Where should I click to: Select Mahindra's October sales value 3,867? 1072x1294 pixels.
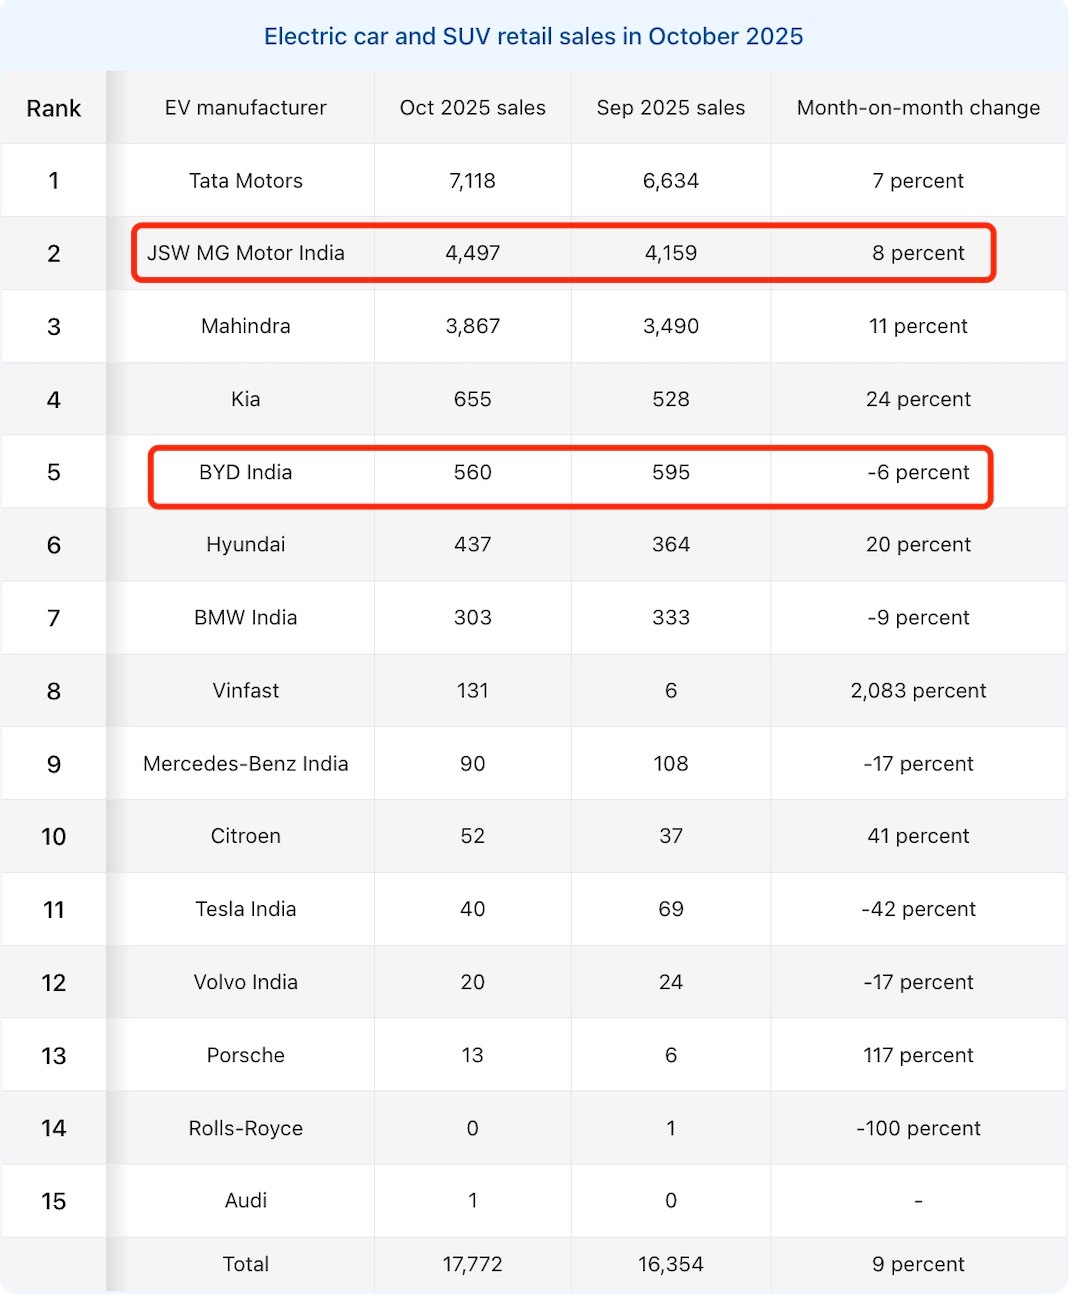[473, 326]
